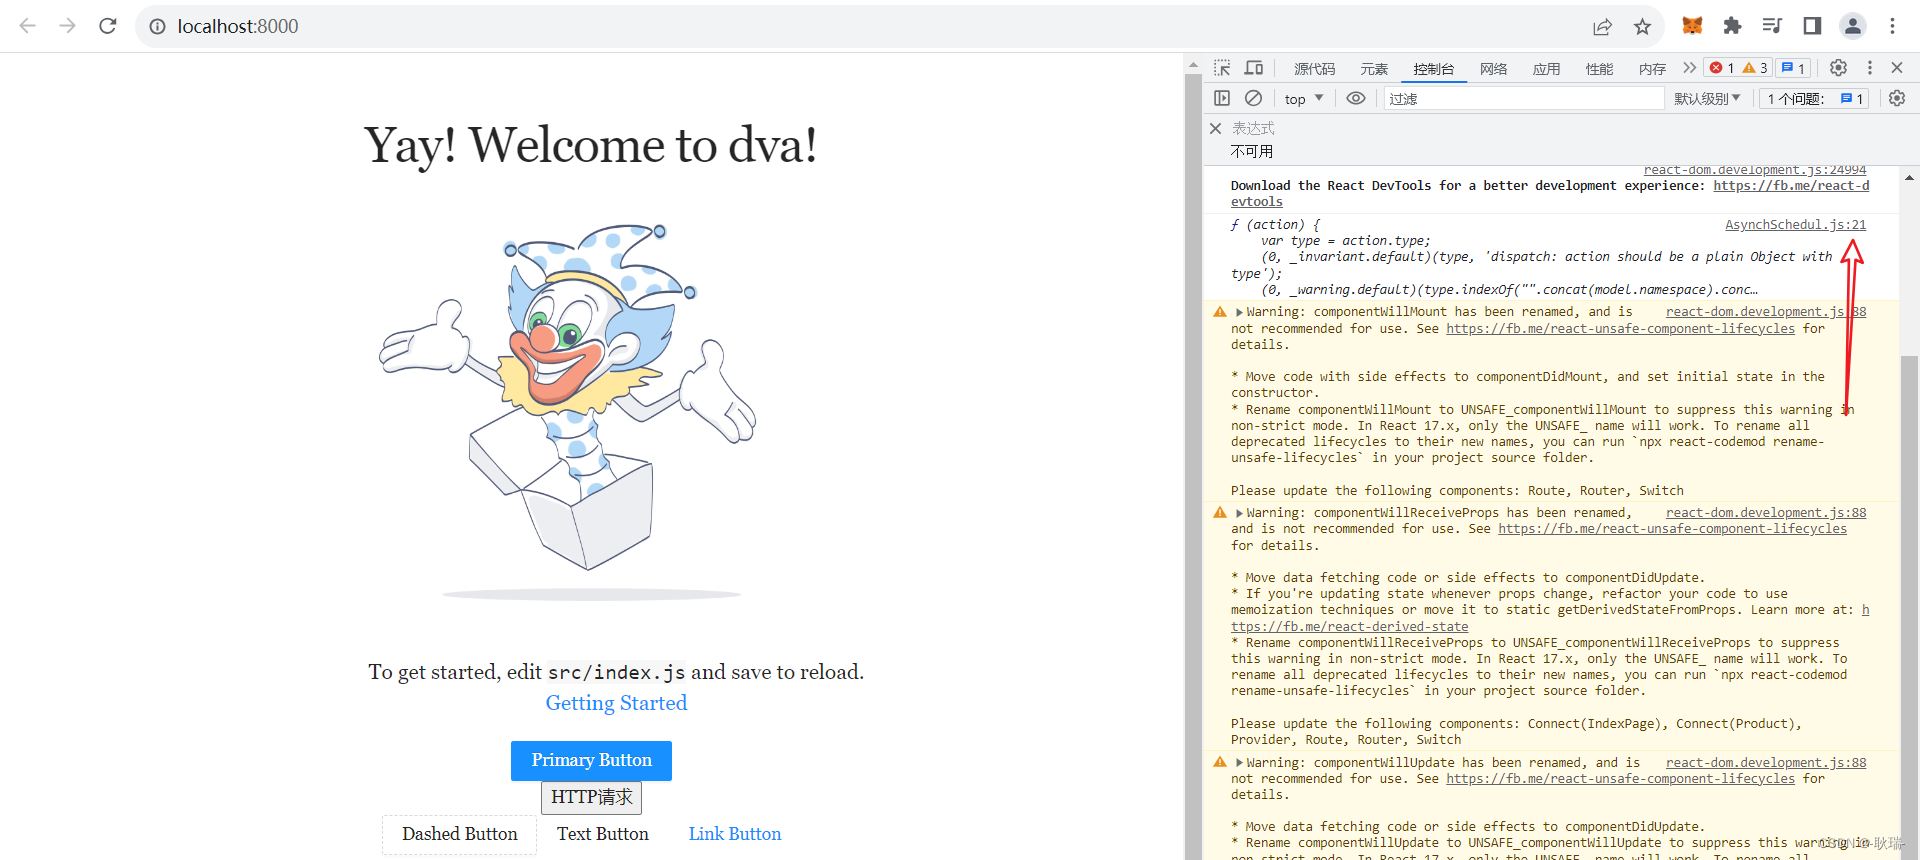This screenshot has height=860, width=1920.
Task: Open the 性能 (Performance) tab
Action: (x=1599, y=69)
